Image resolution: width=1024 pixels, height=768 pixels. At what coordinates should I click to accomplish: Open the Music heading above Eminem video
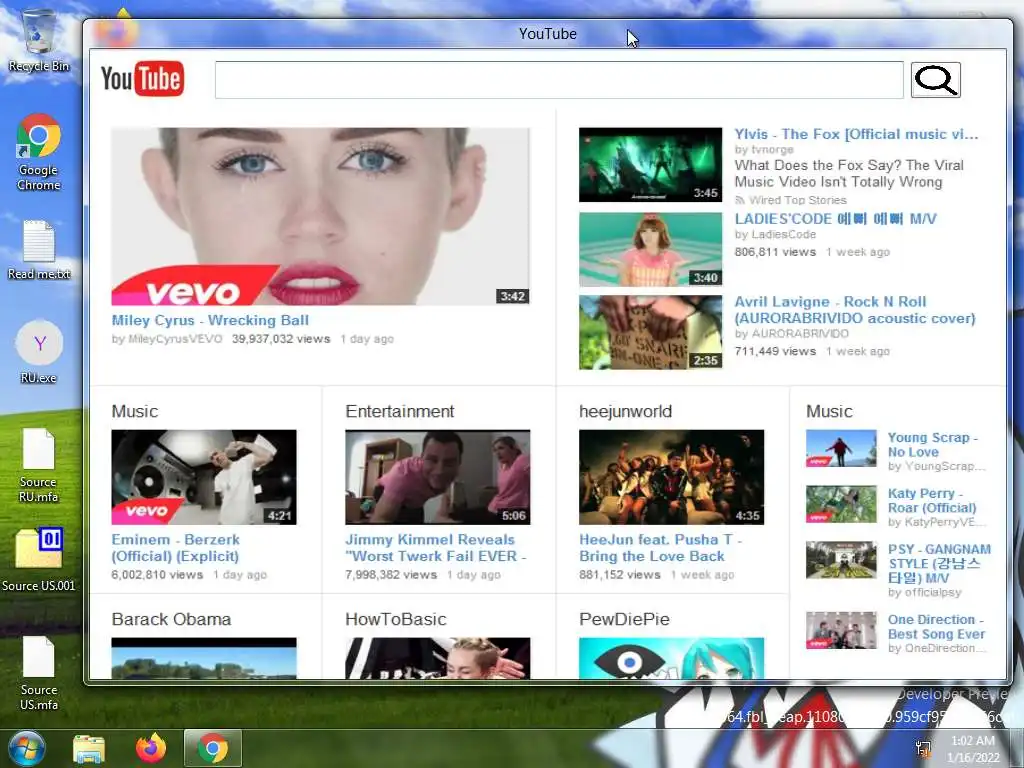(135, 411)
